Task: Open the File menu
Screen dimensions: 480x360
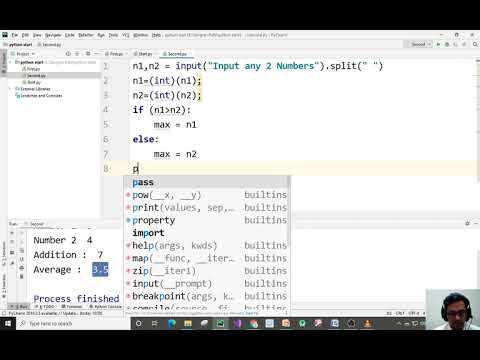Action: tap(15, 35)
